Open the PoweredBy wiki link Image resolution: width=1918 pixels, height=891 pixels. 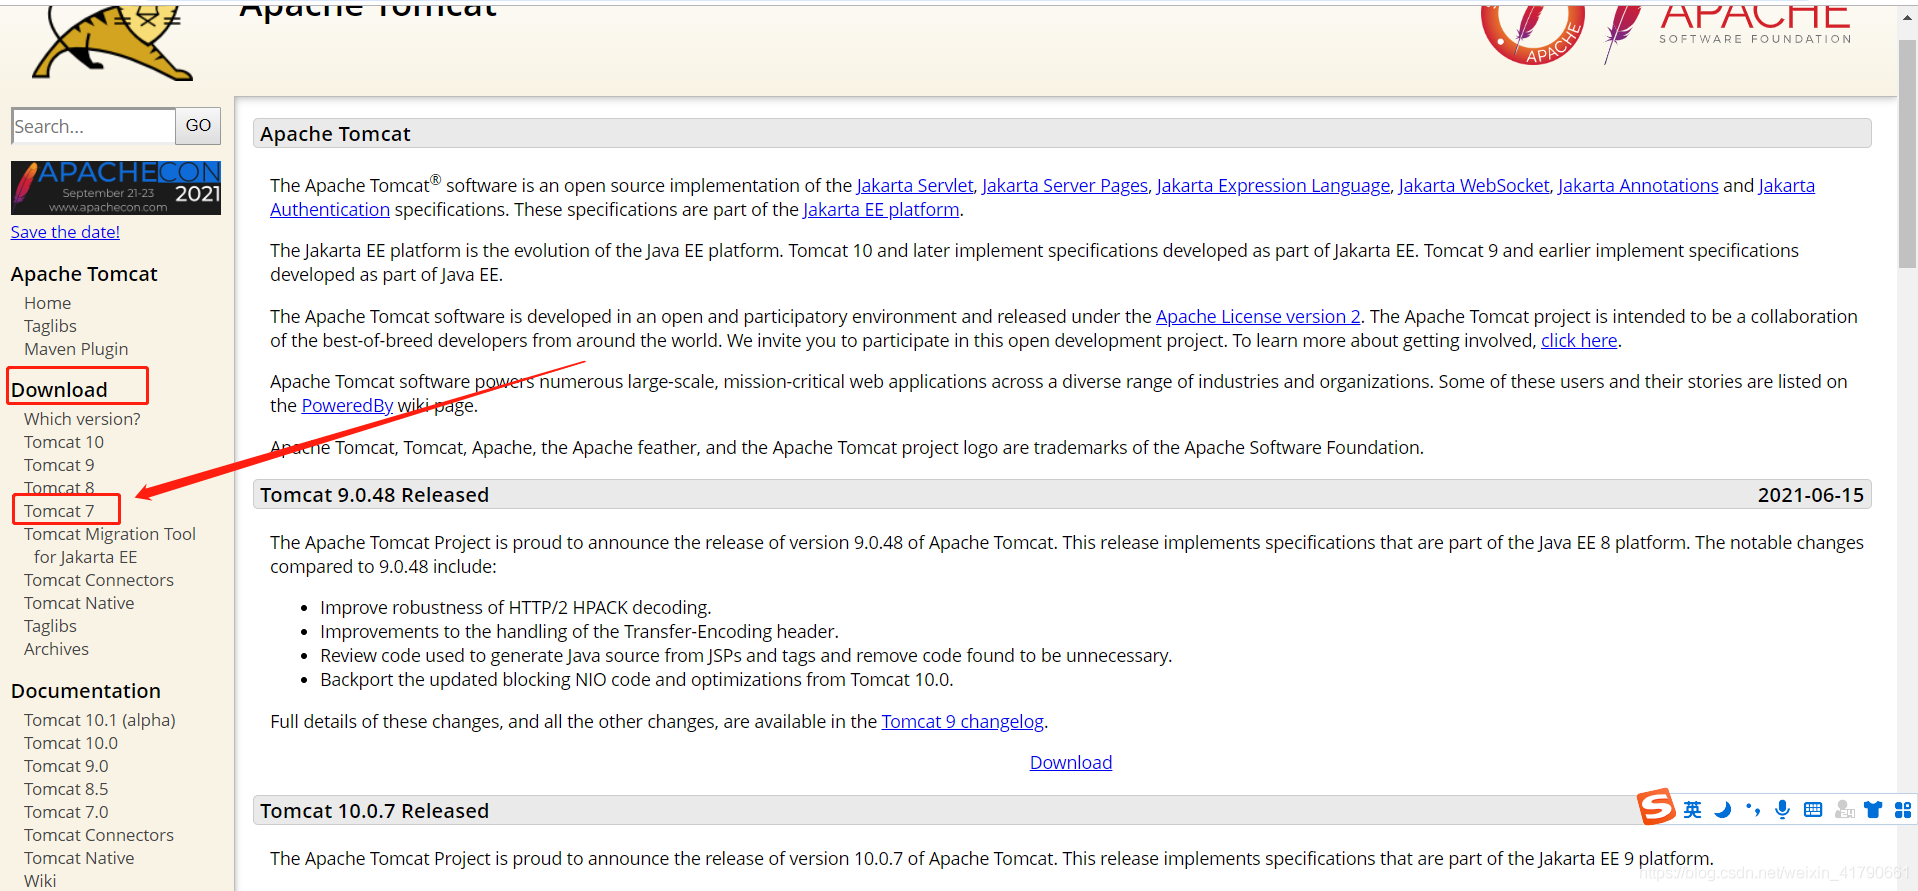point(347,405)
